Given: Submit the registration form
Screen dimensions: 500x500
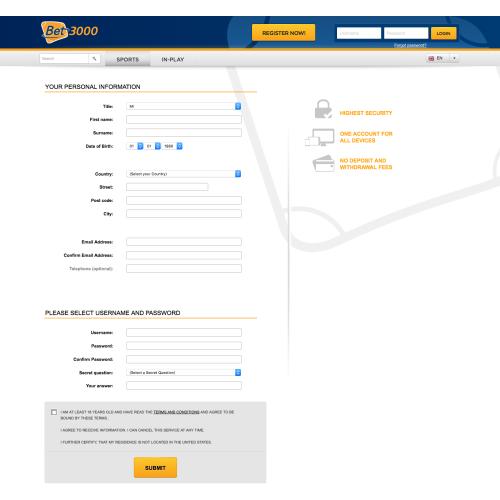Looking at the screenshot, I should click(155, 467).
